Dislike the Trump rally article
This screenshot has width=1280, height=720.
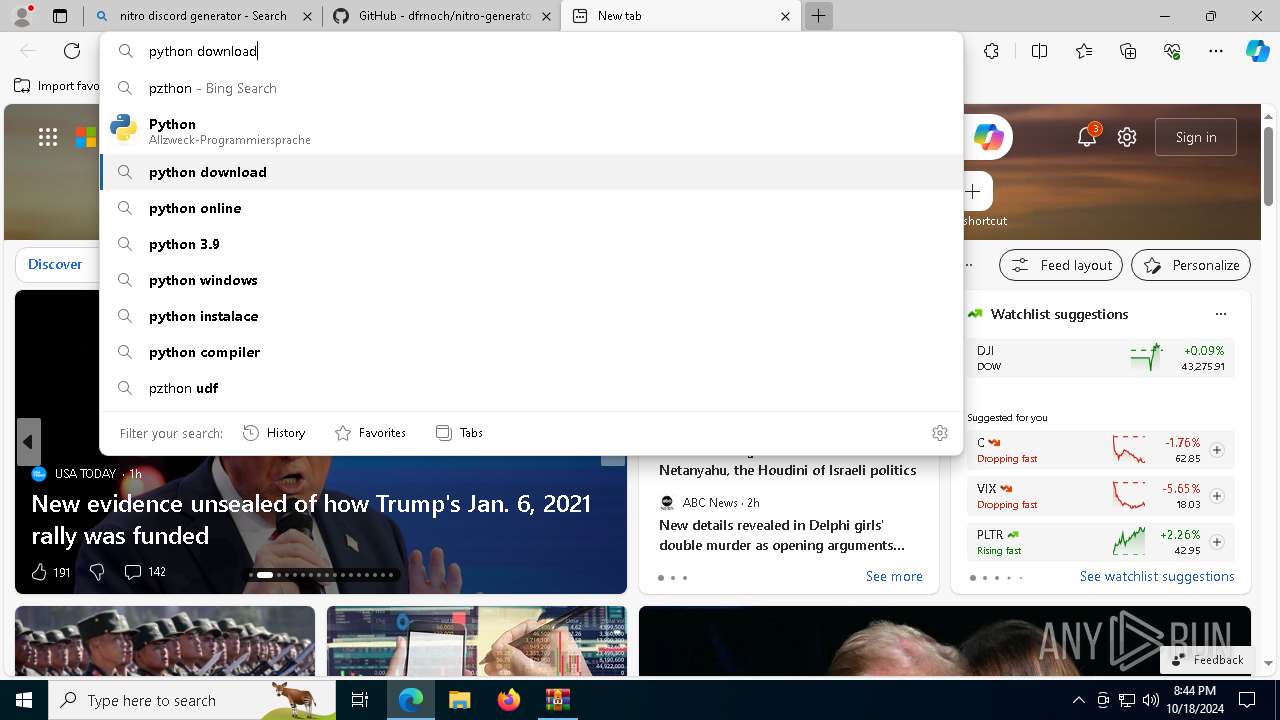(x=97, y=572)
